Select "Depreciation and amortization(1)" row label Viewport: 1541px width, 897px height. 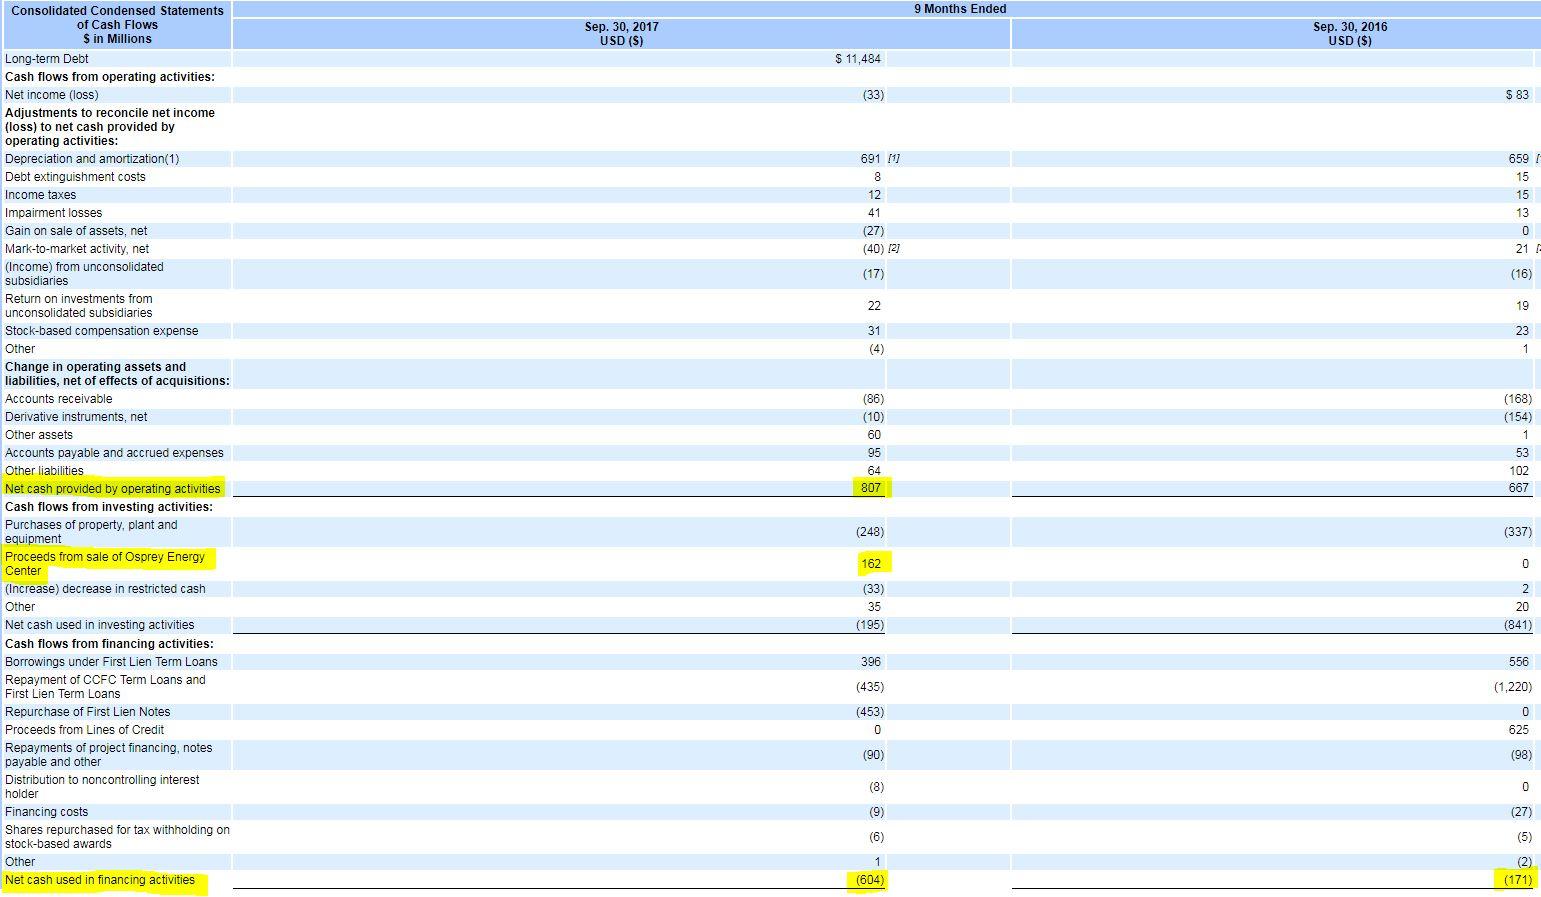(x=92, y=159)
